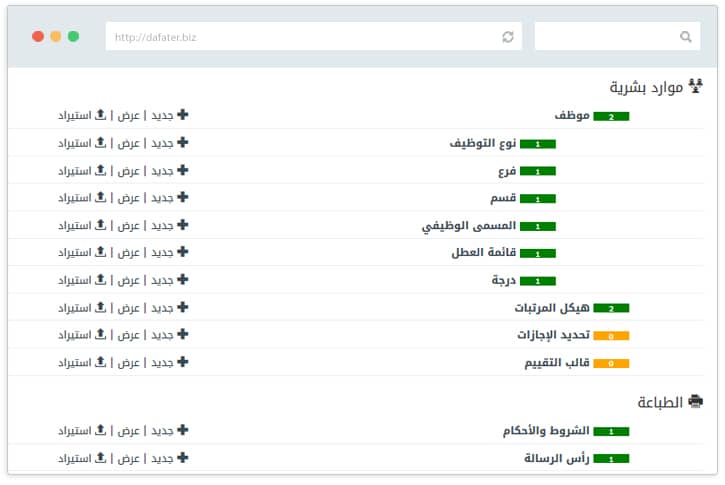Click the plus icon in the موظف row
725x485 pixels.
point(183,115)
